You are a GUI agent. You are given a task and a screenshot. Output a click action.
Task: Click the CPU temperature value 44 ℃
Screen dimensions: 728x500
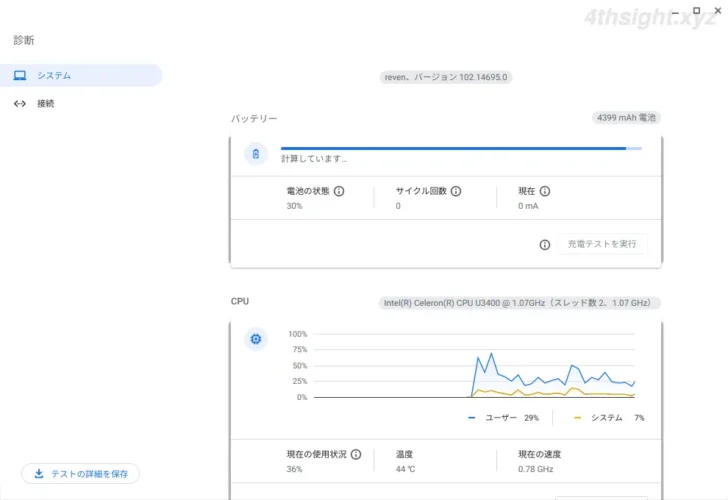(x=405, y=469)
